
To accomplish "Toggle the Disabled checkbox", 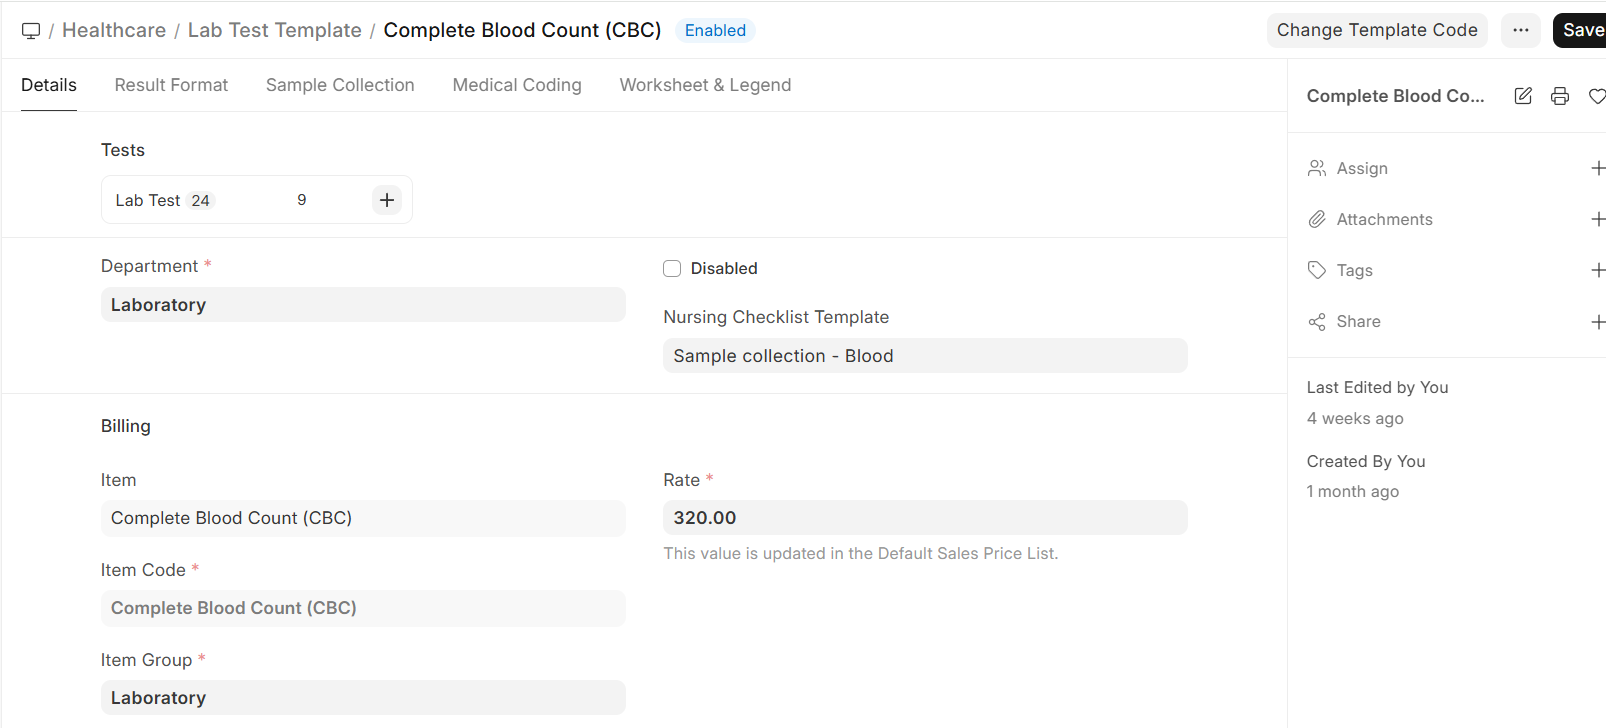I will point(672,268).
